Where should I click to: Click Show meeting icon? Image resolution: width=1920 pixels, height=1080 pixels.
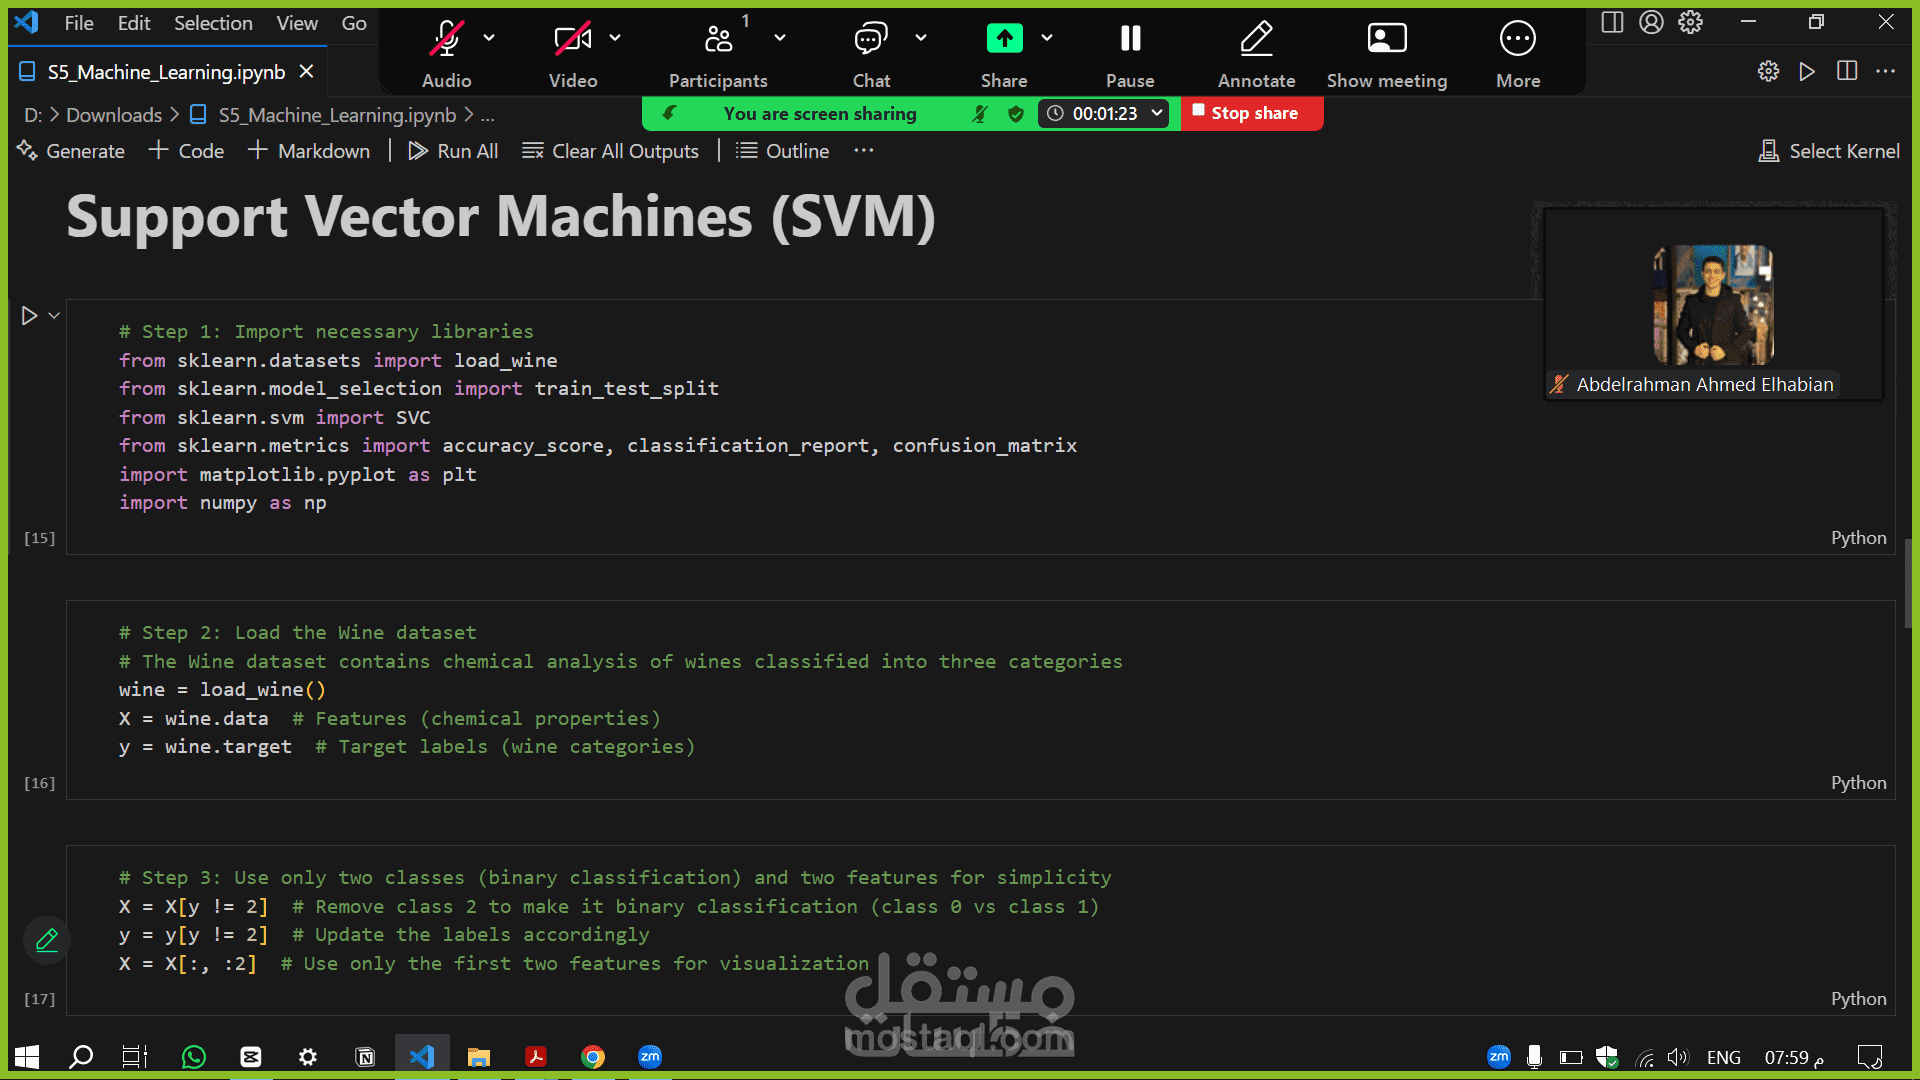tap(1386, 40)
